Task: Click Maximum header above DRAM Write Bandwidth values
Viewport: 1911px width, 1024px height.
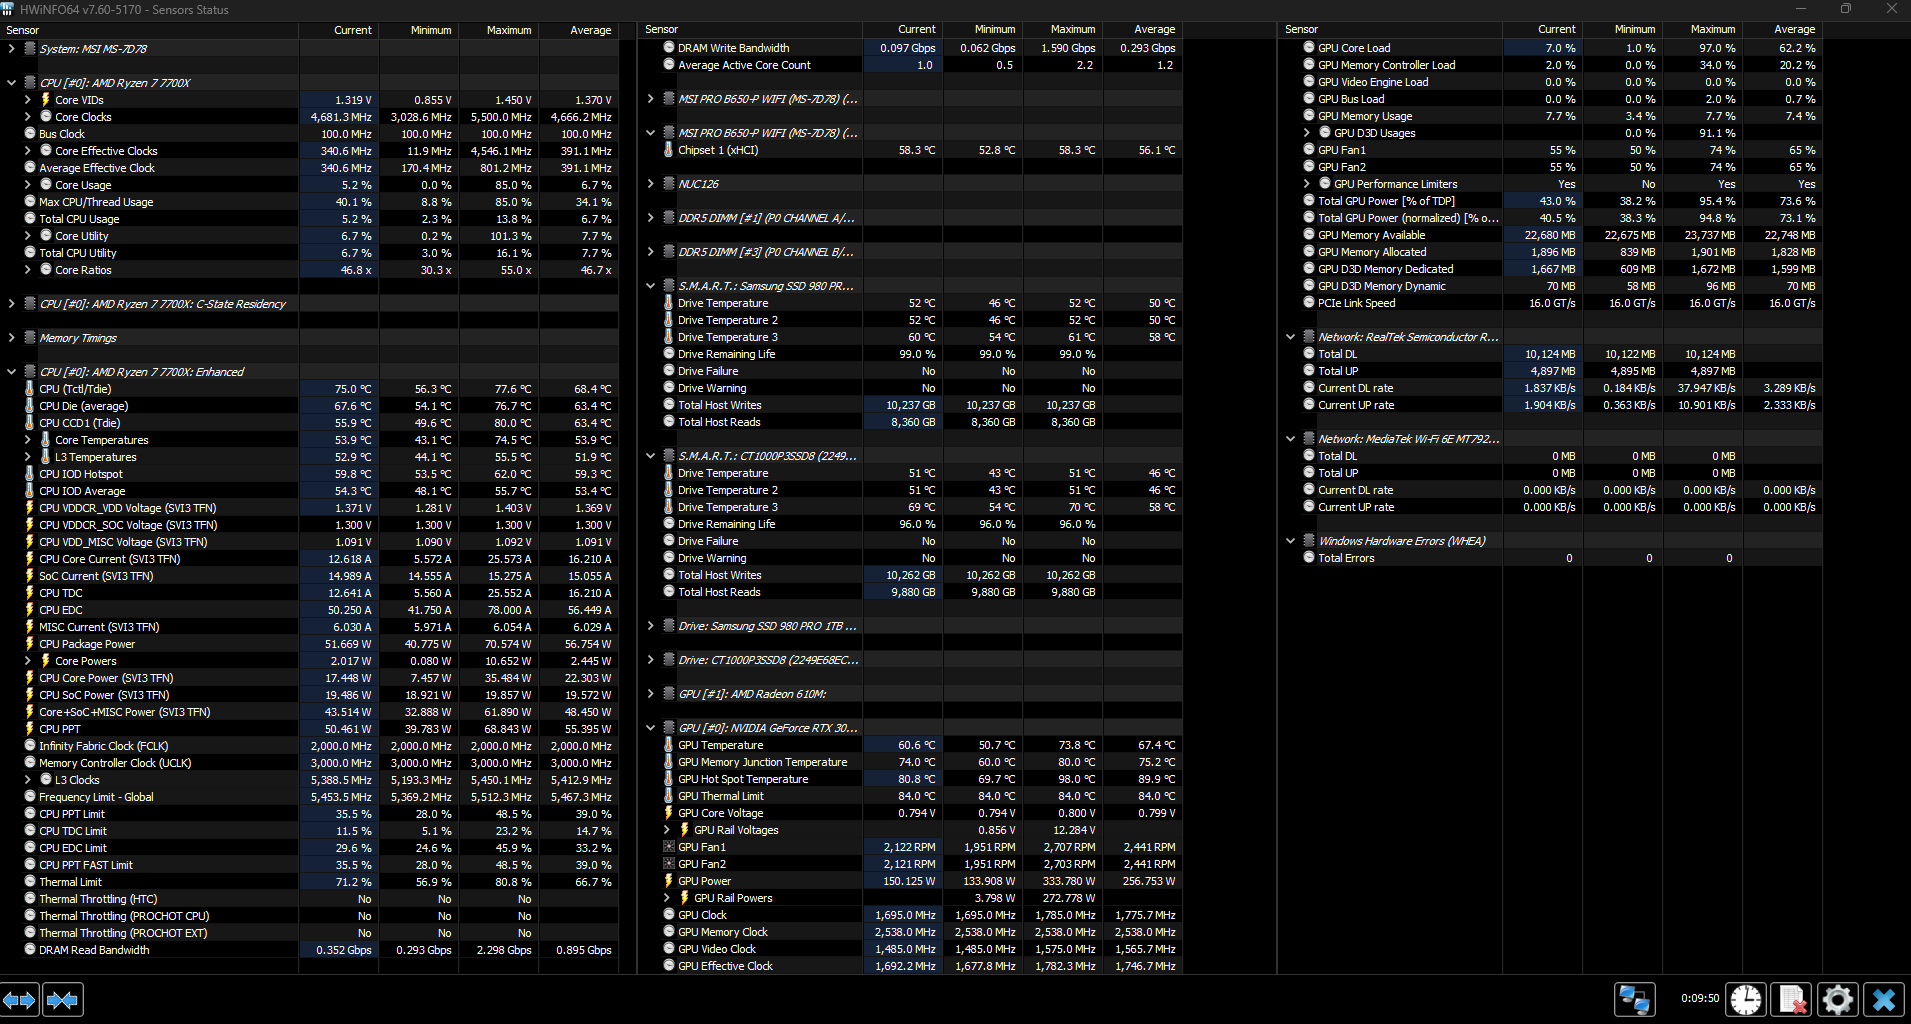Action: pos(1062,30)
